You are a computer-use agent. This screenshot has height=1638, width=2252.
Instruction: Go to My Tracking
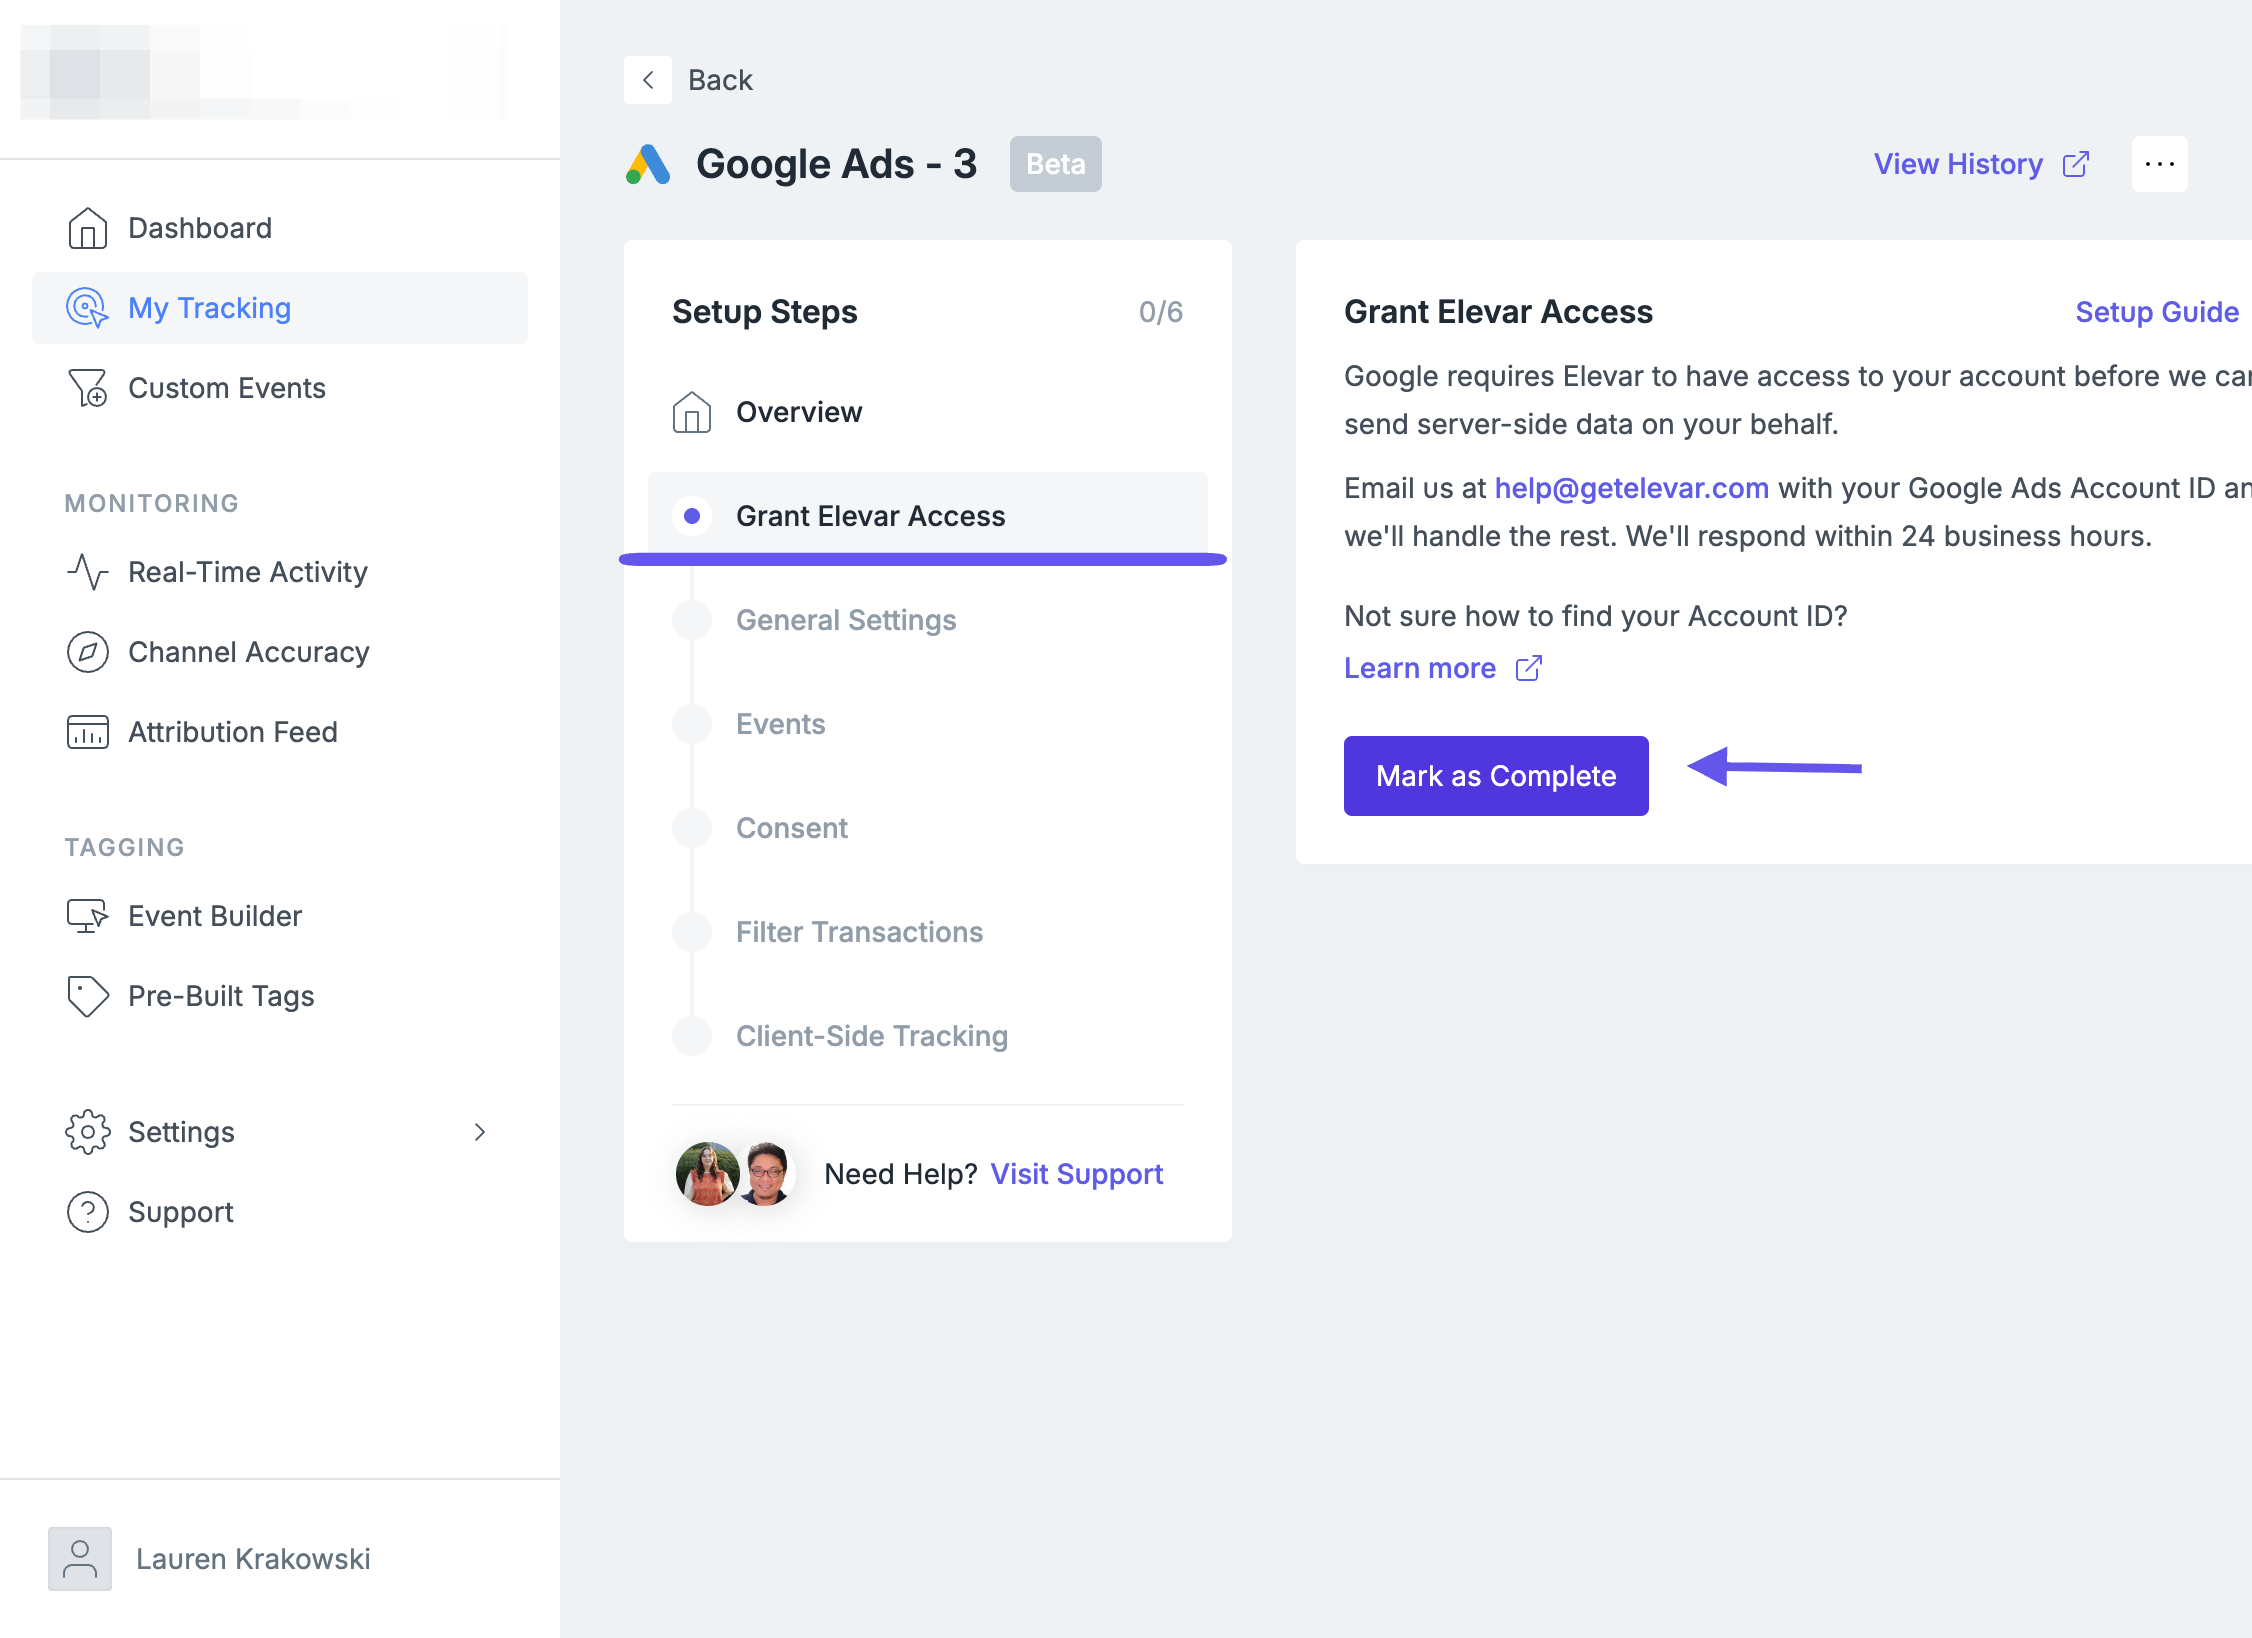coord(280,308)
